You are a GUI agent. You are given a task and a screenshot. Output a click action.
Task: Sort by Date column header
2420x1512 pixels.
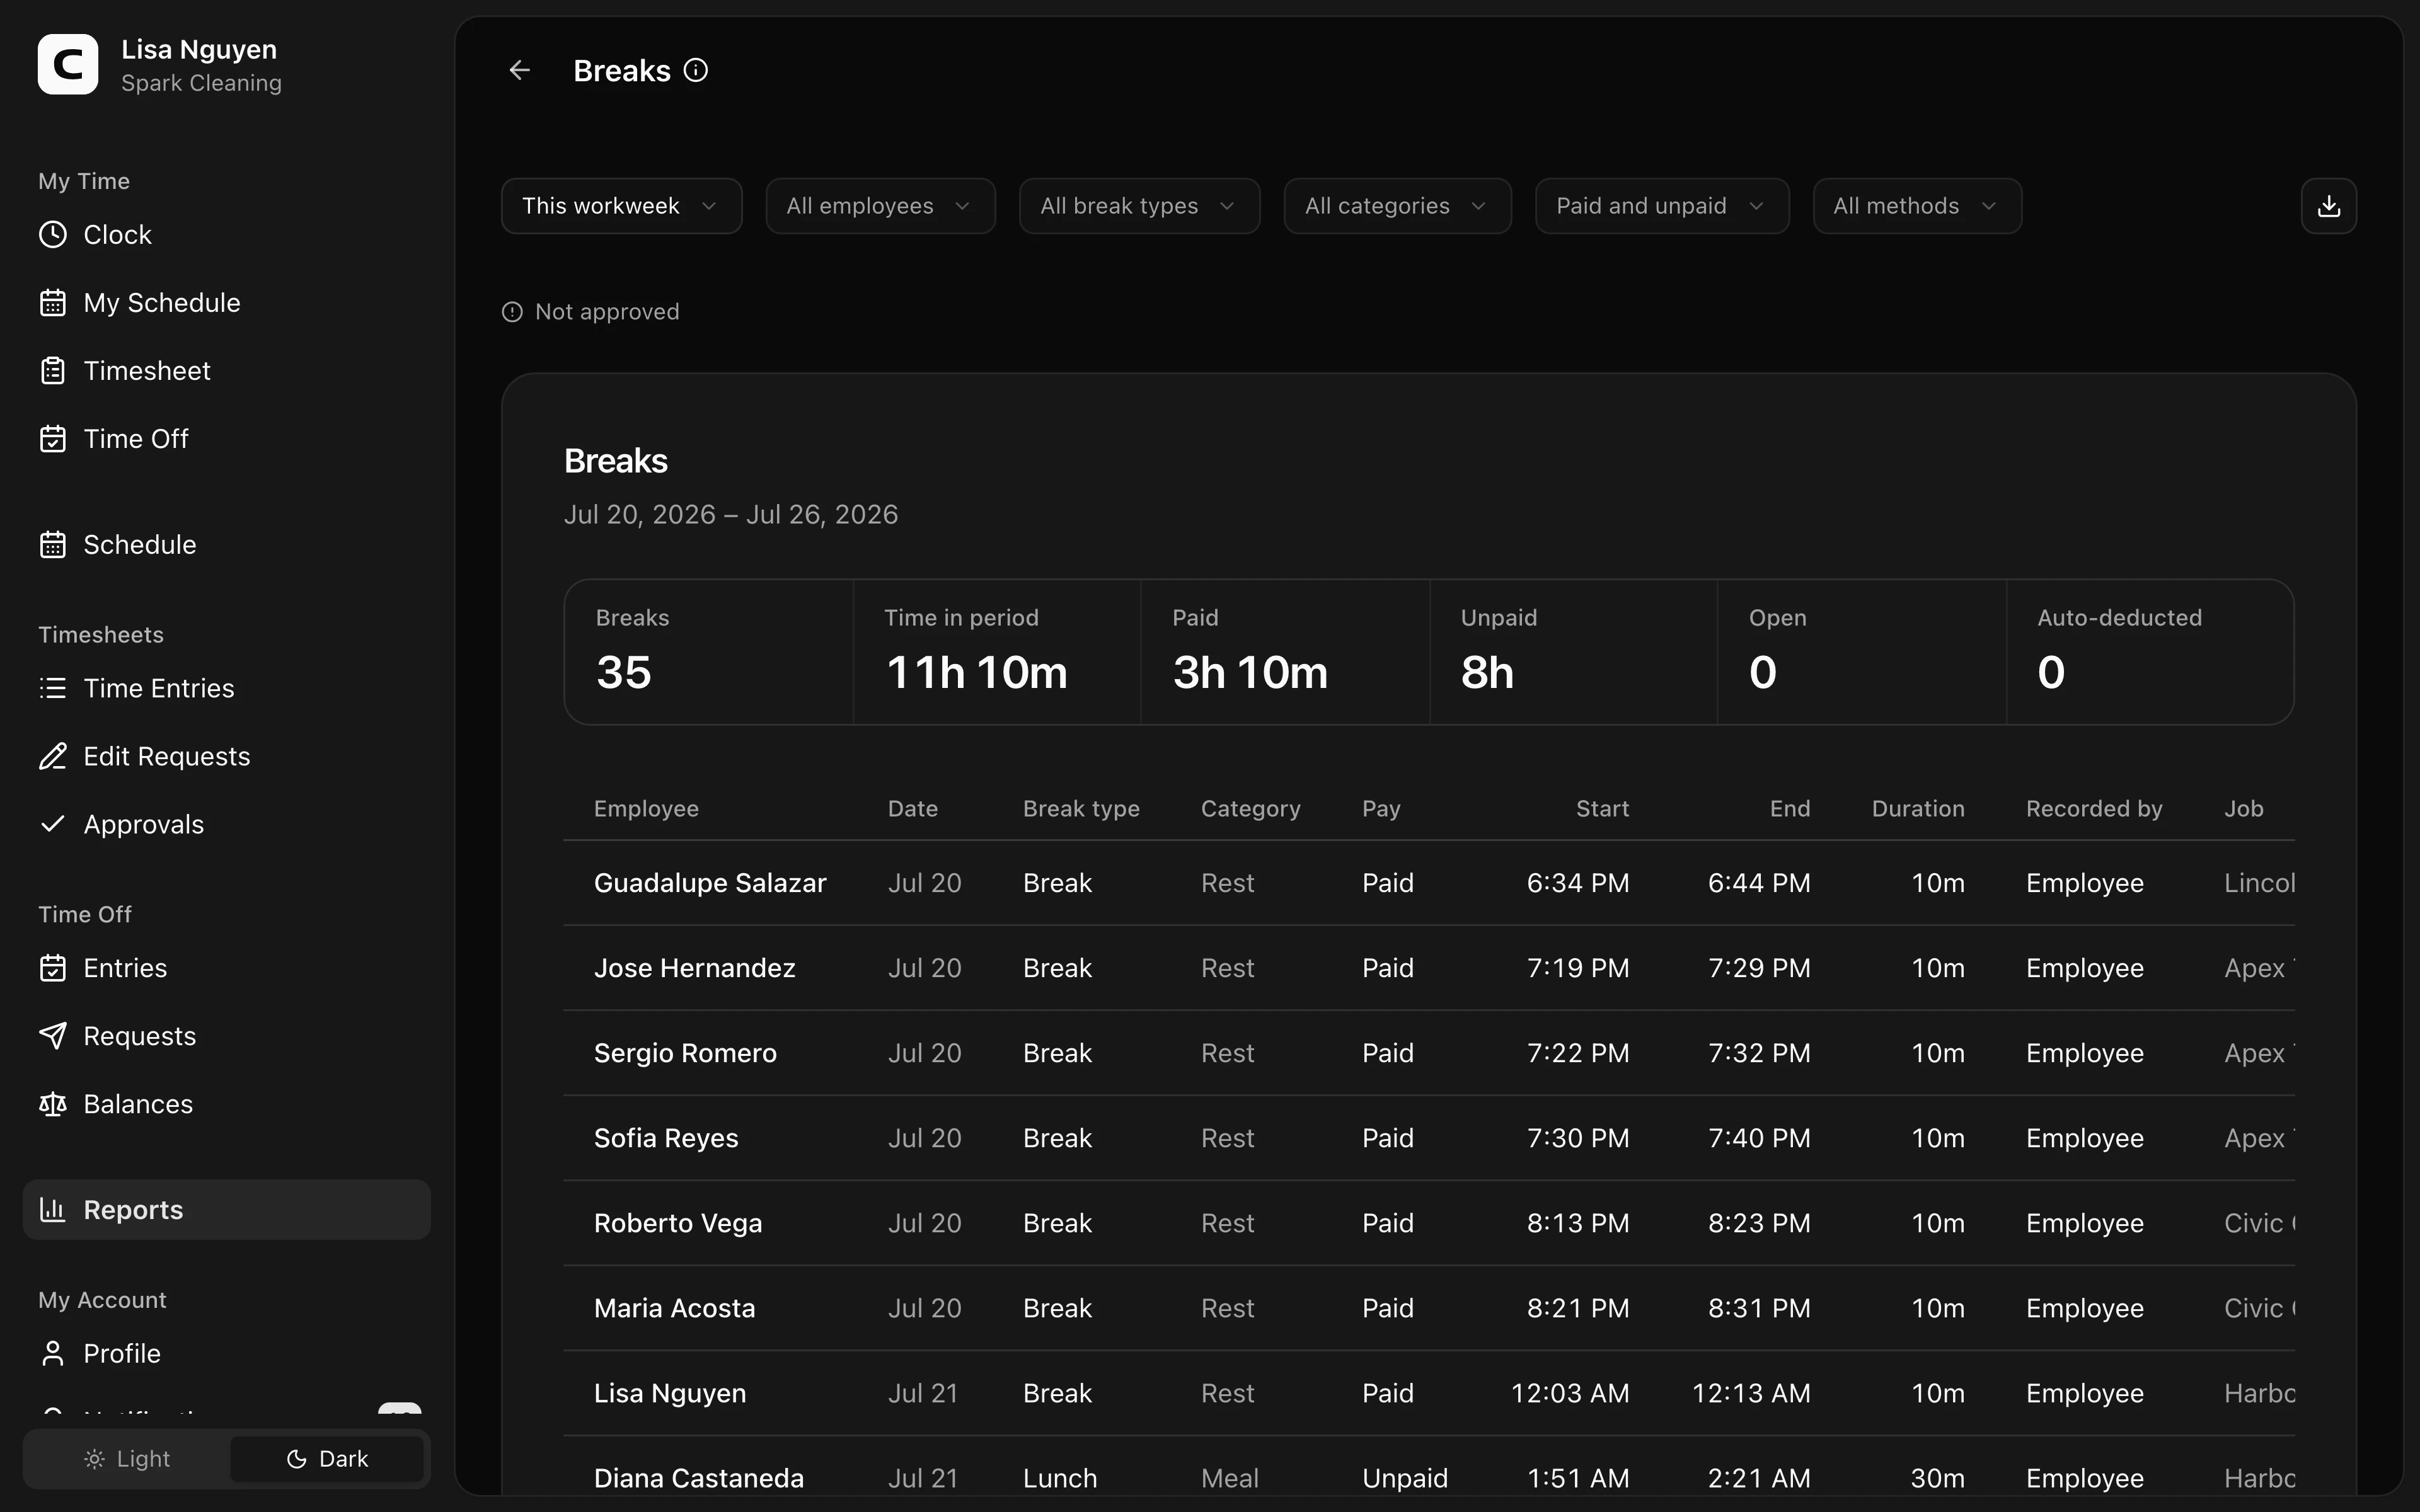coord(913,809)
